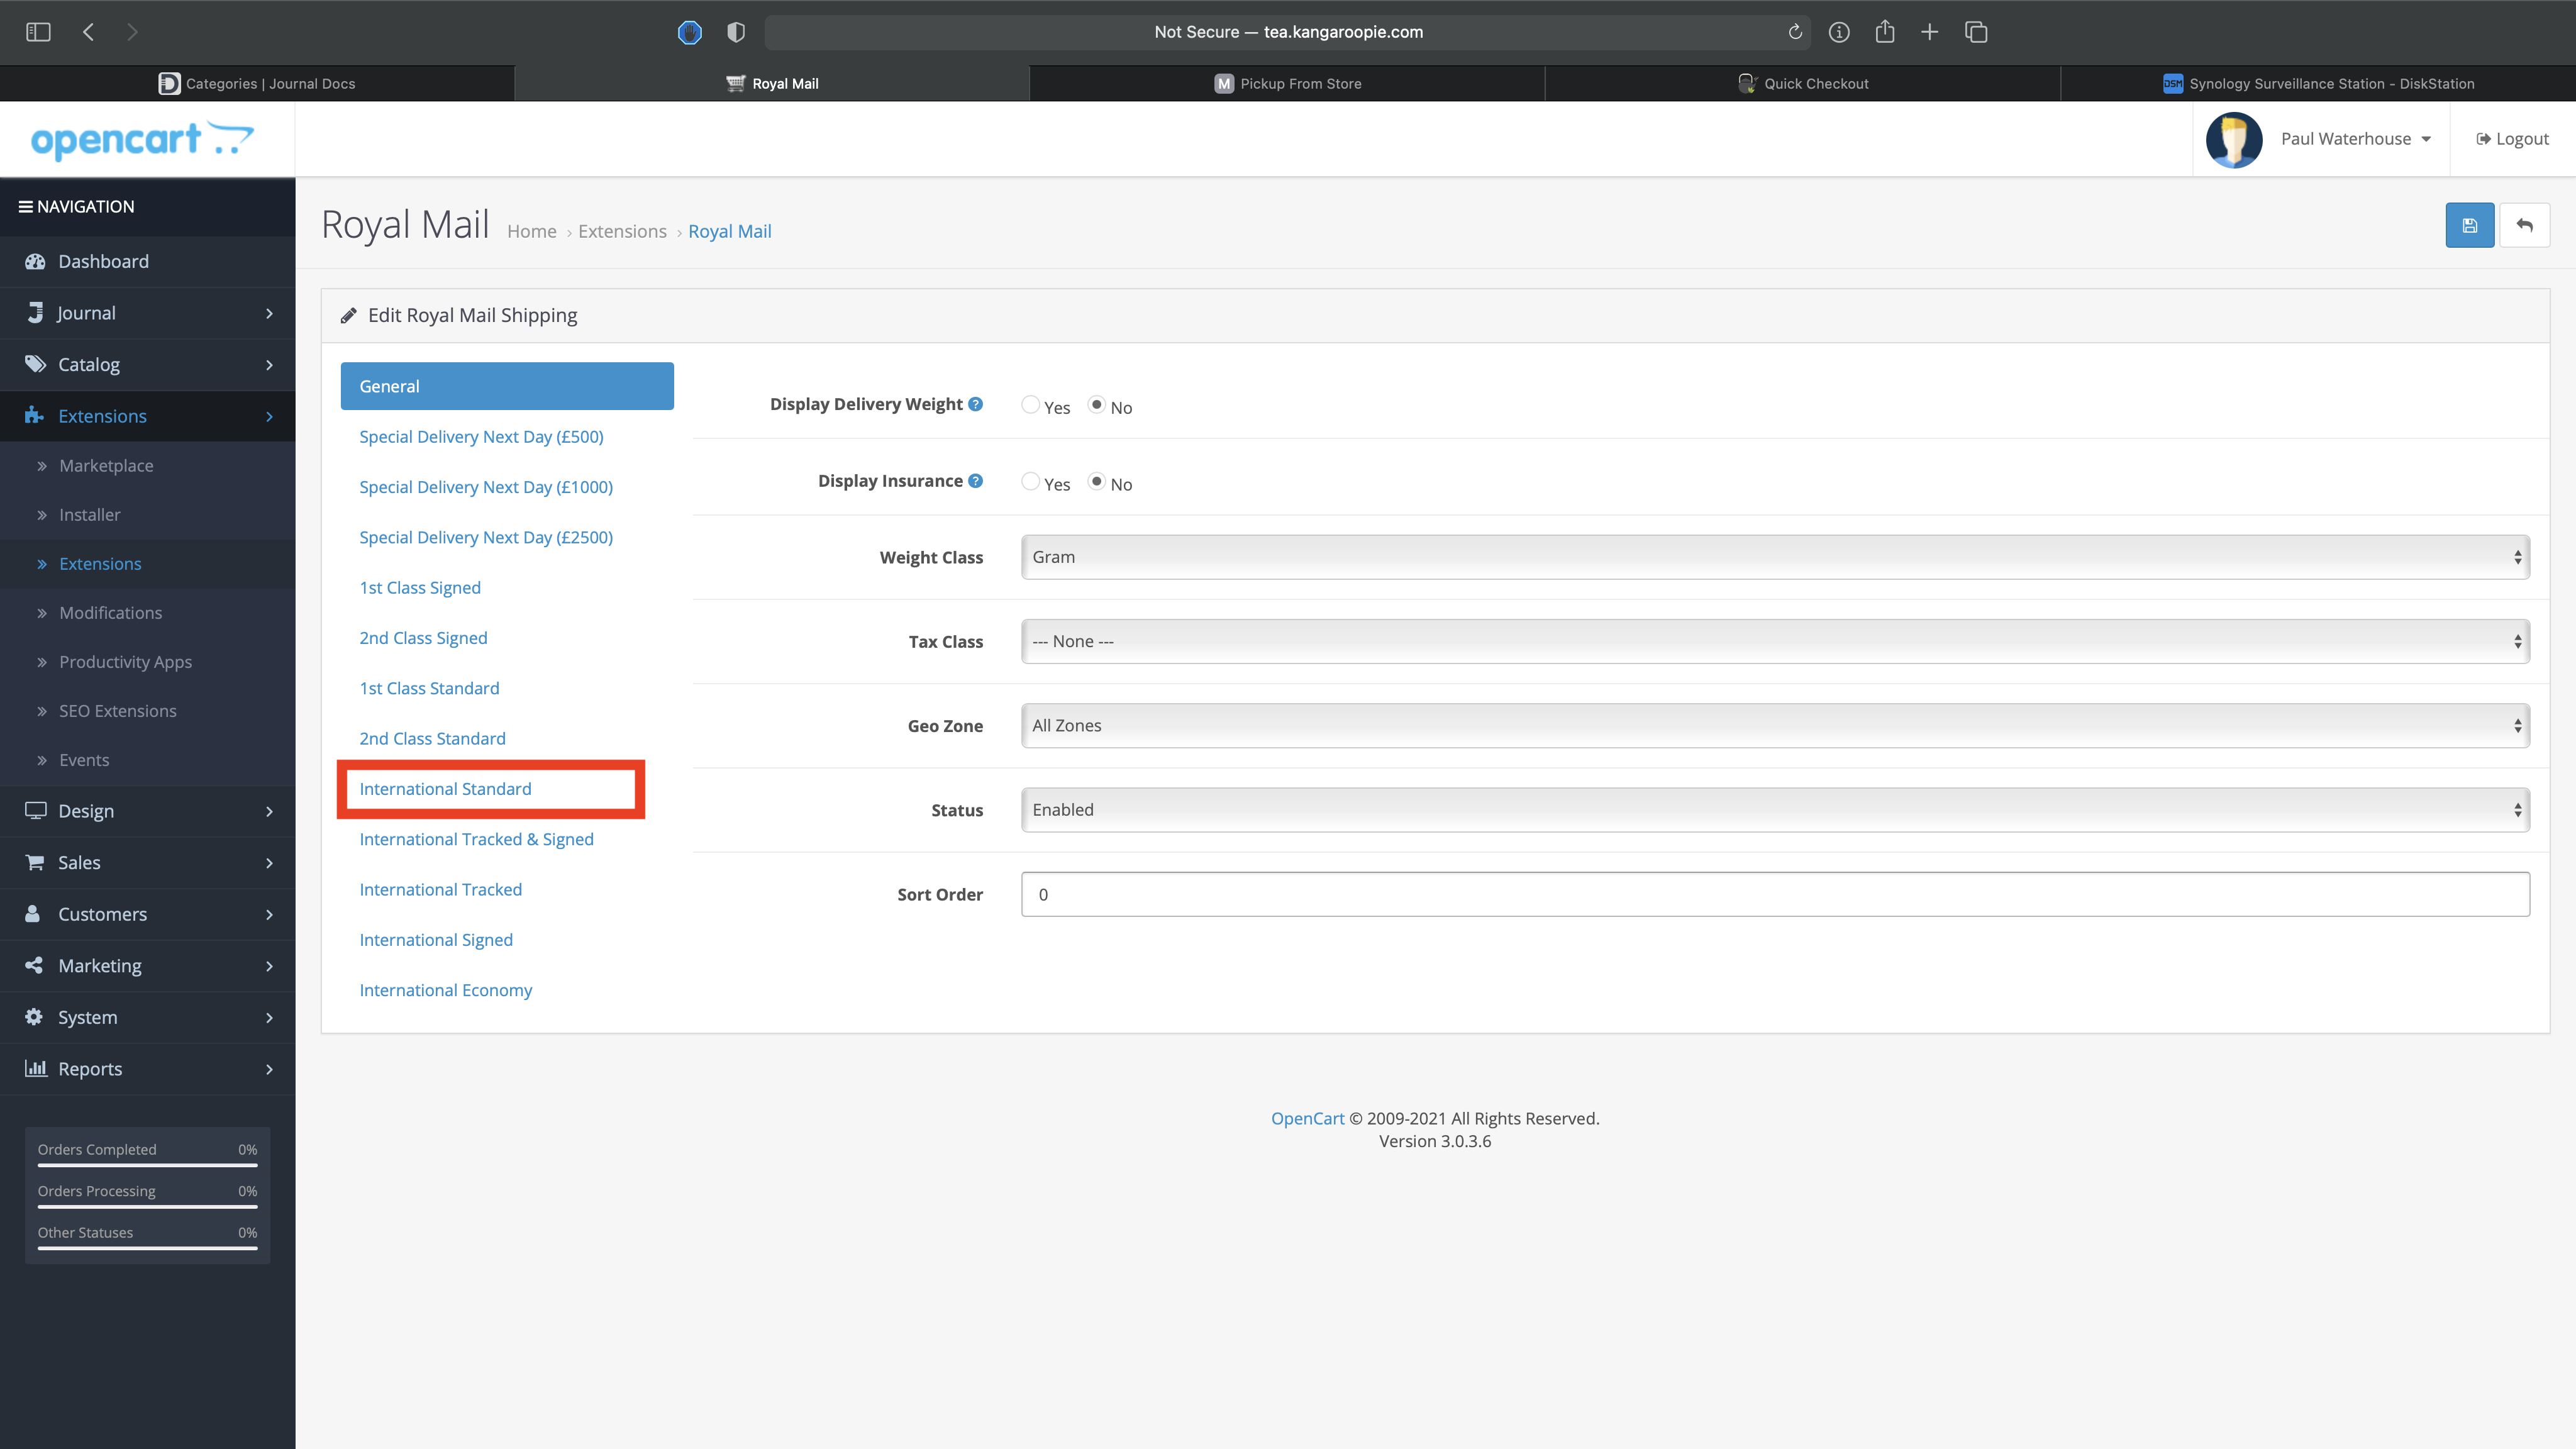Click the blue Save floppy-disk icon
Screen dimensions: 2576x1449
click(2469, 225)
